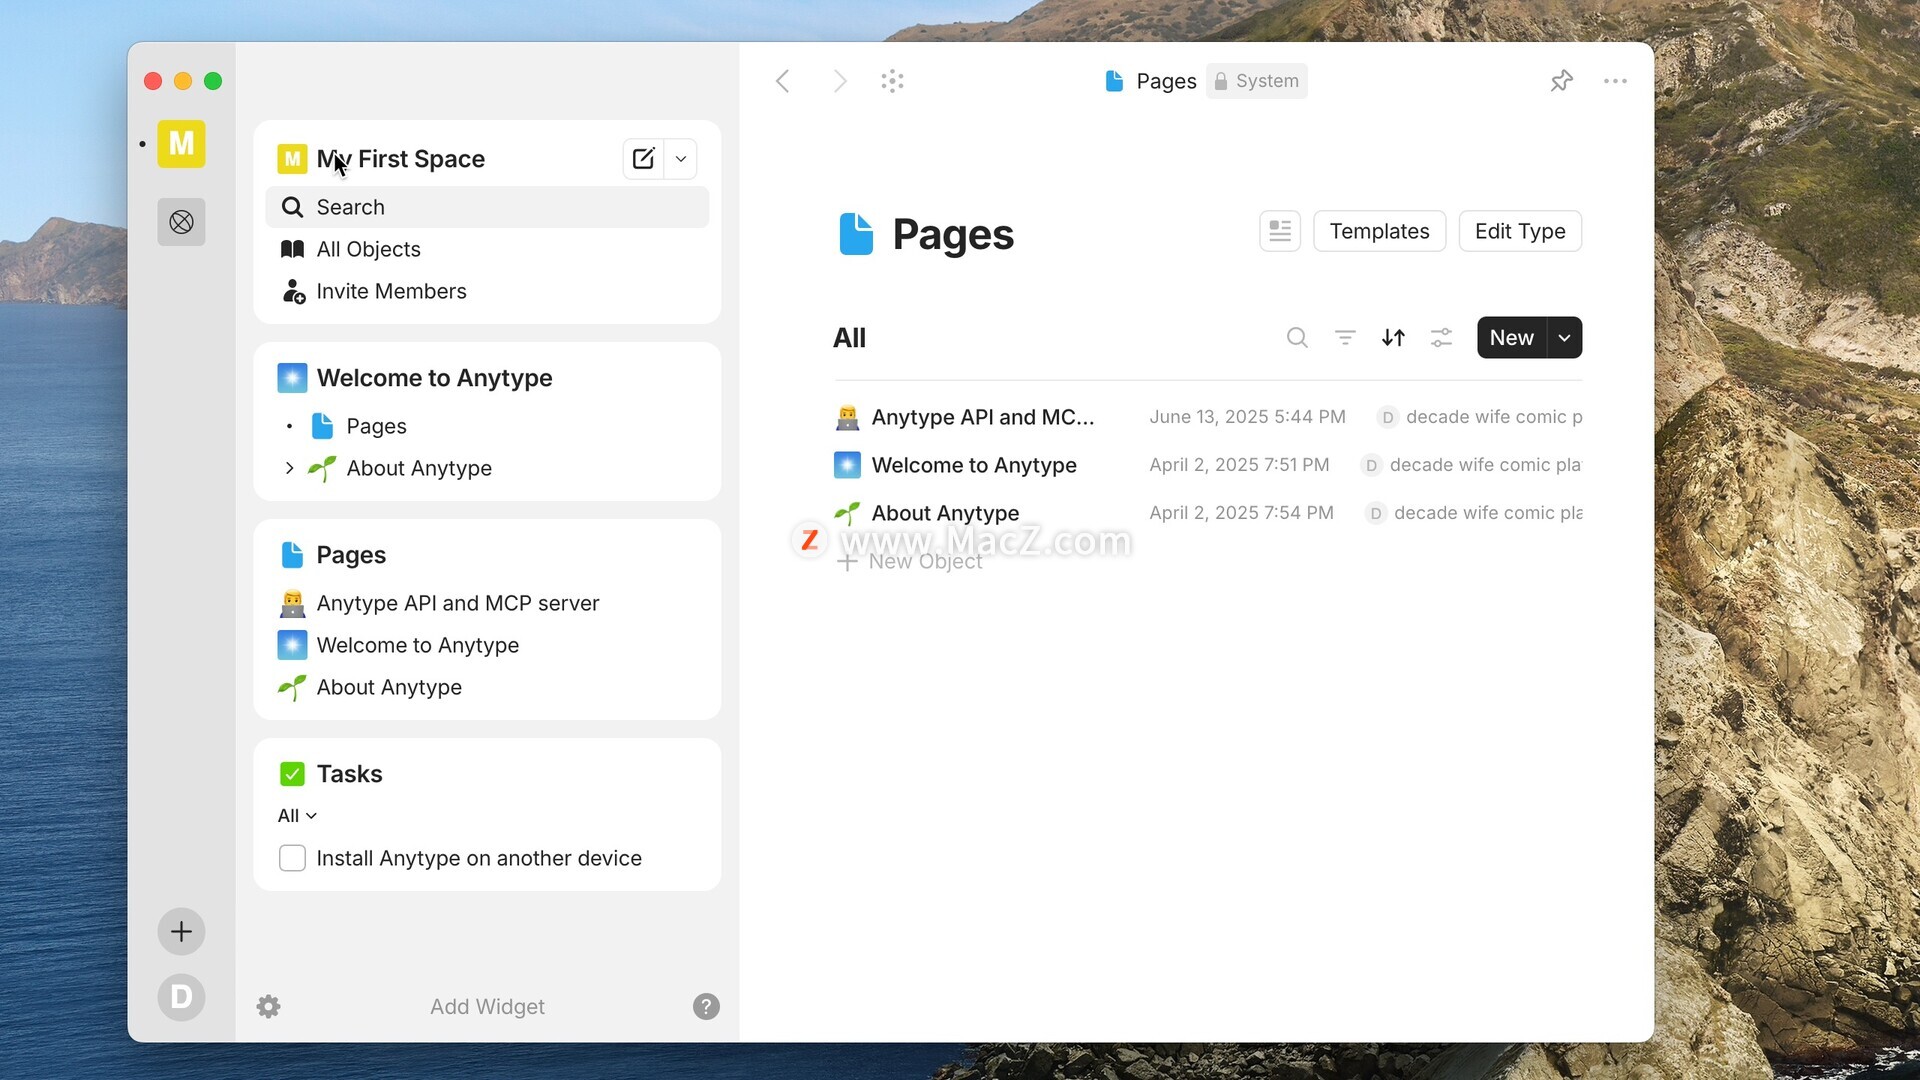The width and height of the screenshot is (1920, 1080).
Task: Click the Search field in sidebar
Action: click(487, 207)
